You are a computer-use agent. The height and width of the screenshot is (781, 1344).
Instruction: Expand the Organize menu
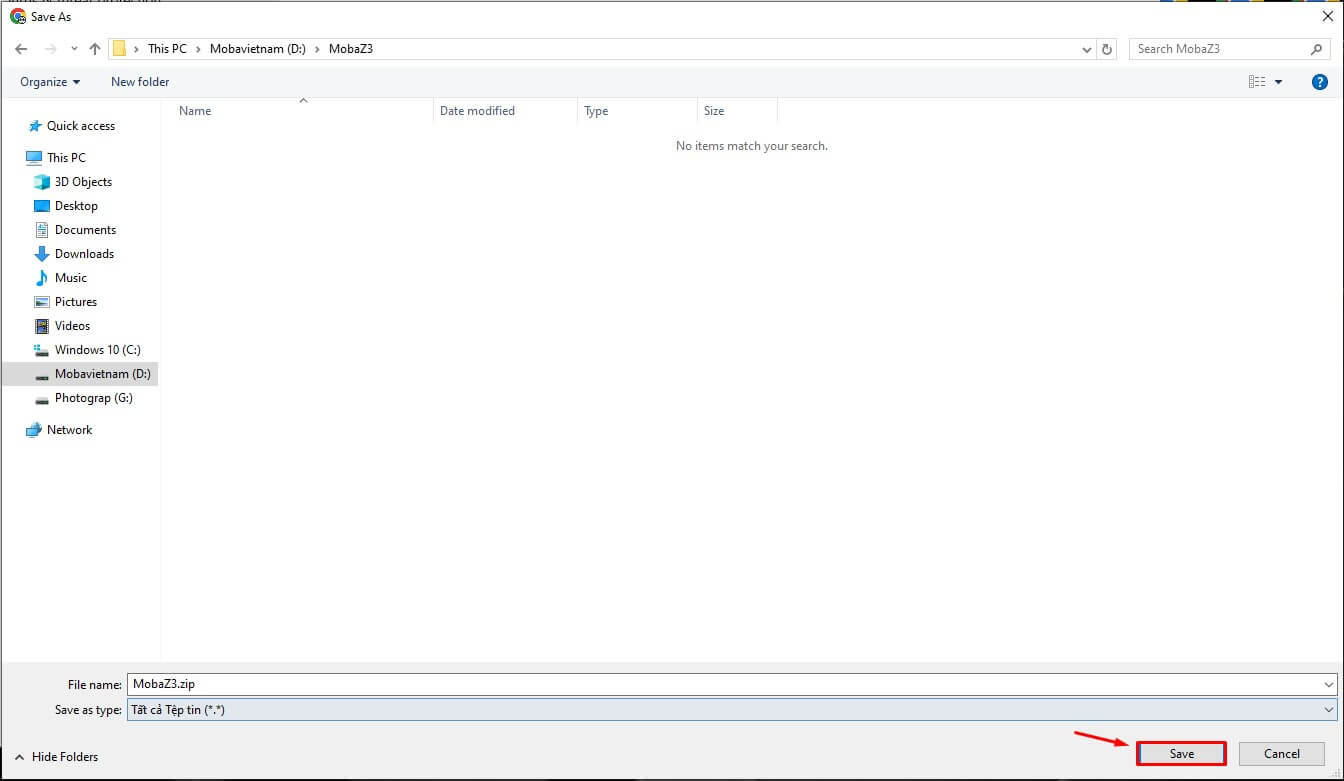(x=50, y=82)
